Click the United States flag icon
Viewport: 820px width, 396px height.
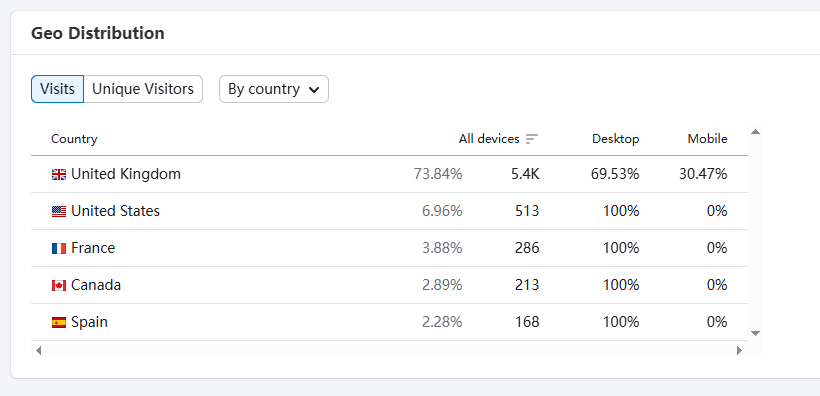[x=59, y=211]
